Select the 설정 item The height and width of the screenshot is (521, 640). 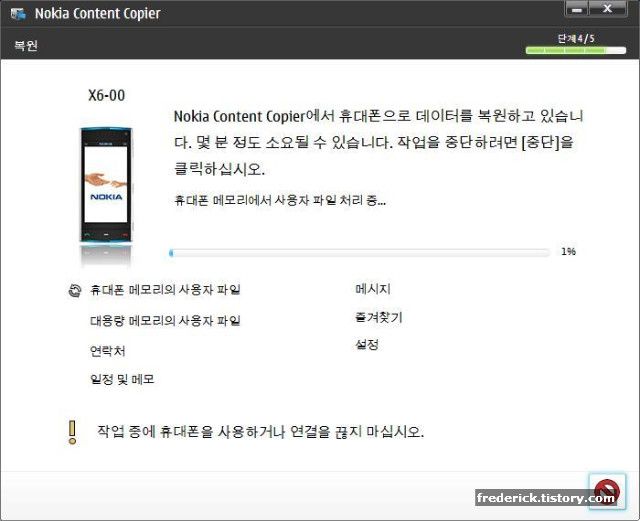[x=367, y=345]
